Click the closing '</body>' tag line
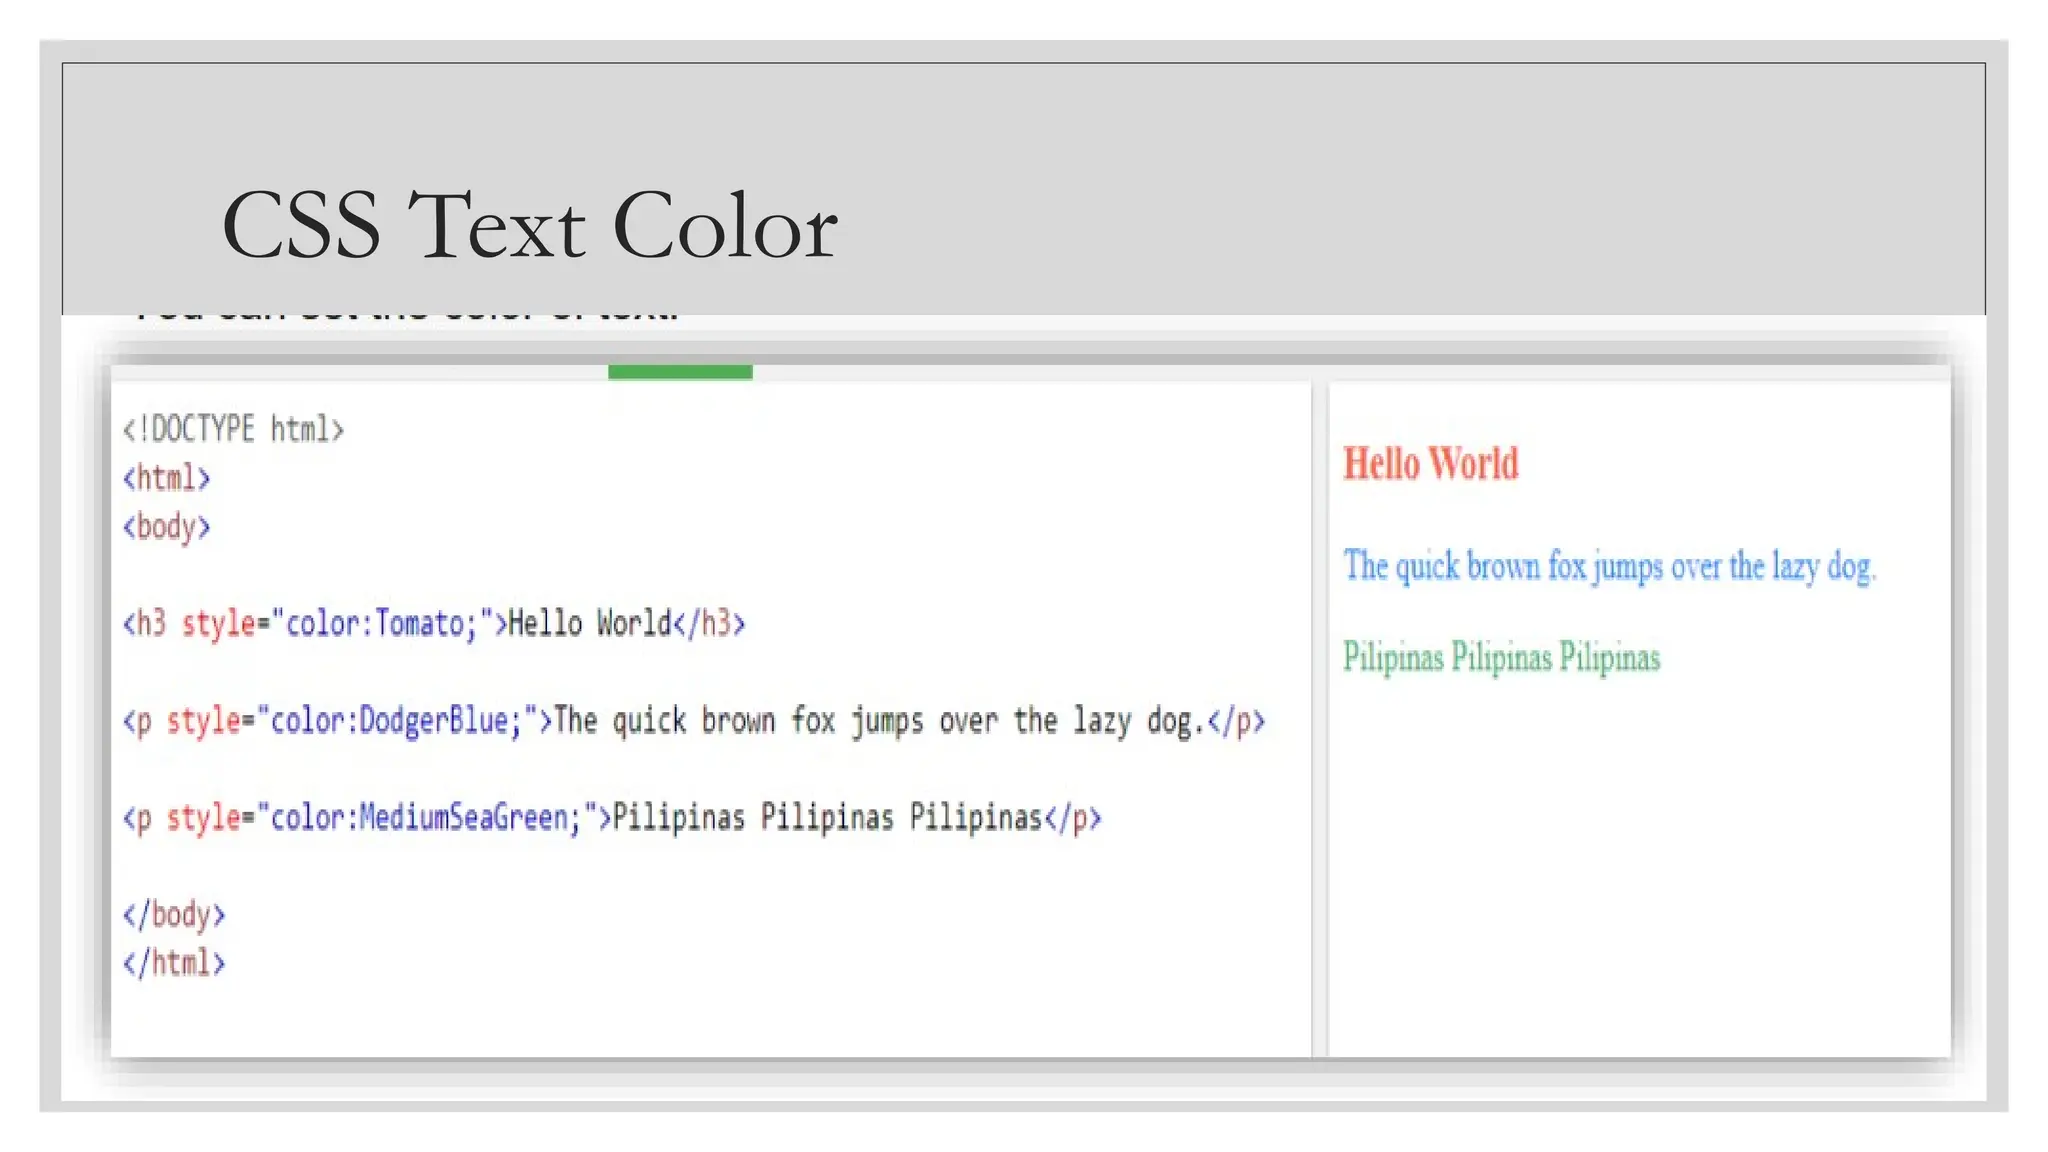The width and height of the screenshot is (2048, 1152). [x=174, y=915]
